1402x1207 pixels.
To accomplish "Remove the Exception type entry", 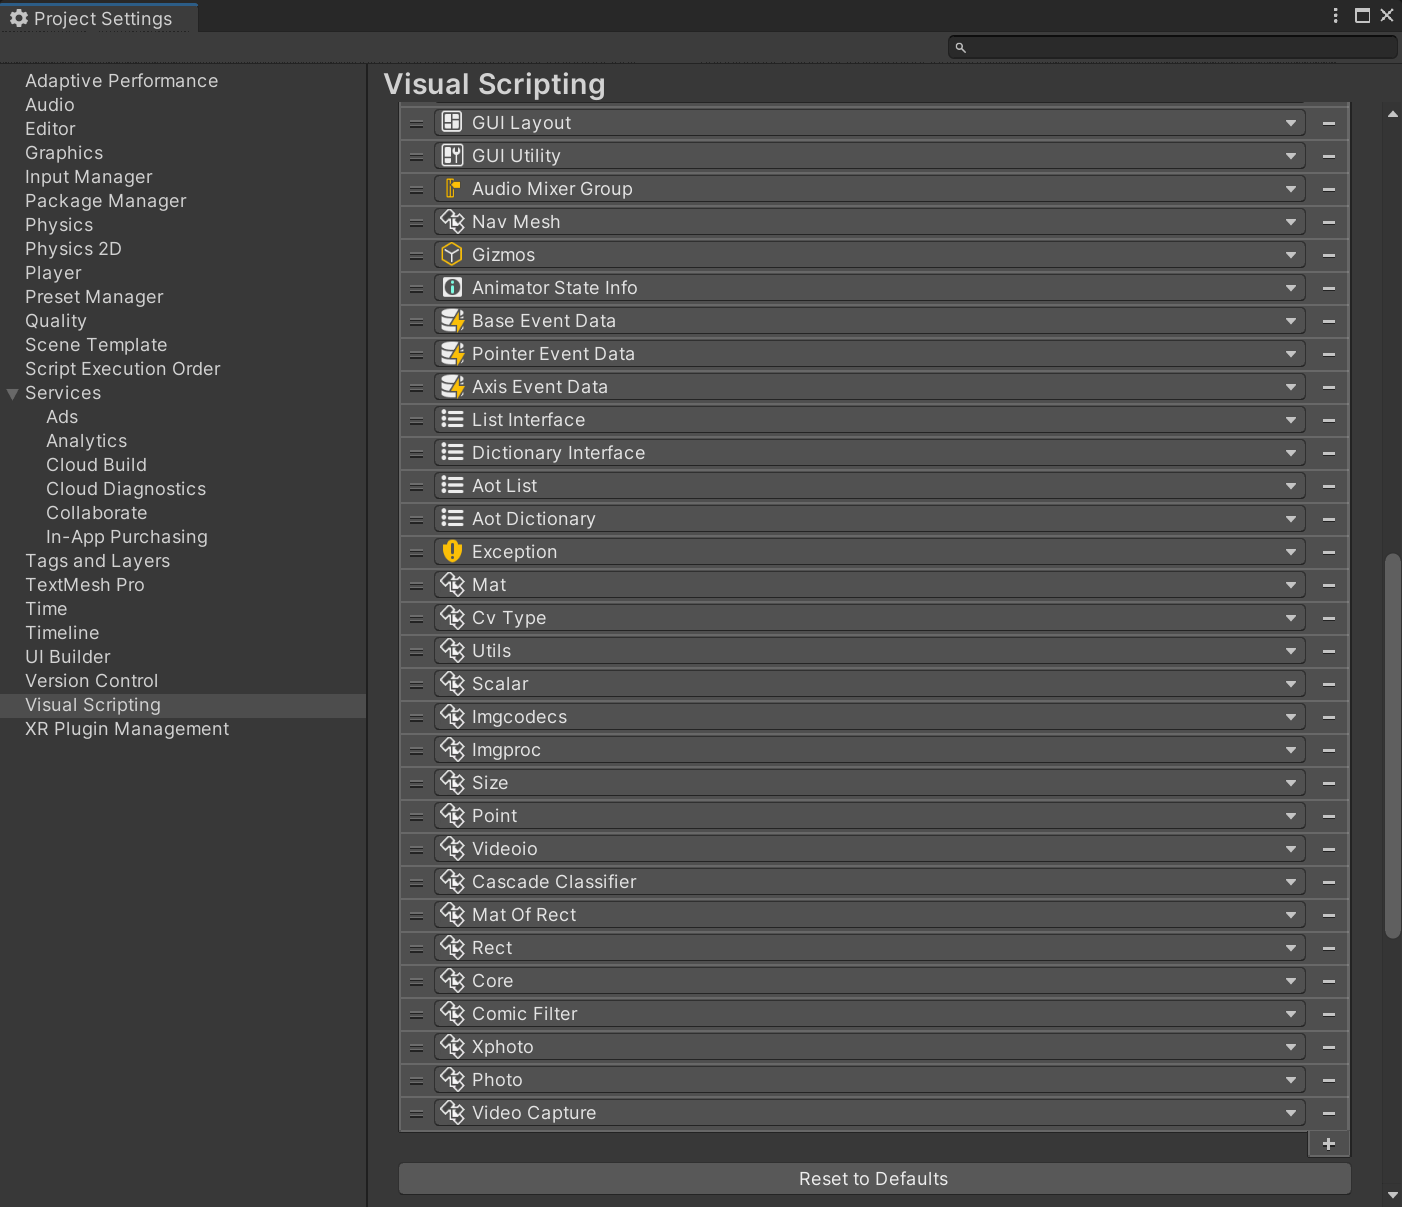I will tap(1329, 552).
